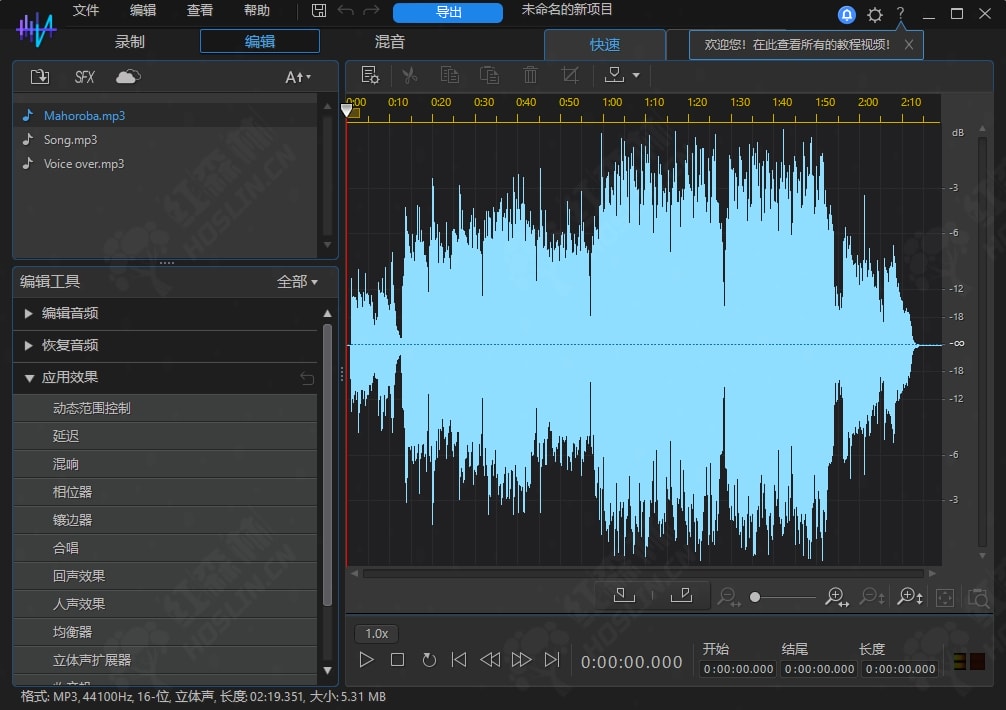Switch to the 混音 tab
The width and height of the screenshot is (1006, 710).
coord(390,42)
